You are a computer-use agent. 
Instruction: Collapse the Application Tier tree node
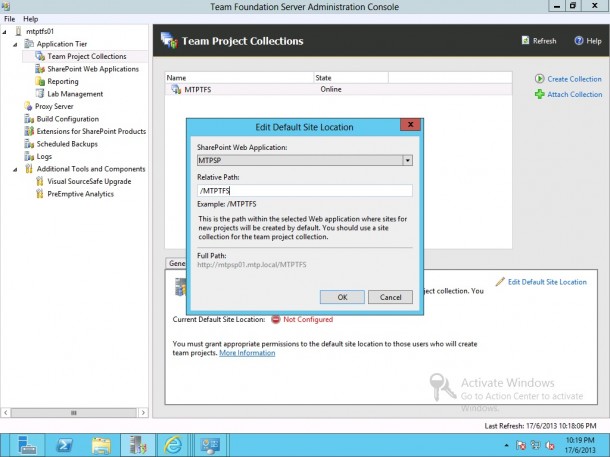point(15,44)
